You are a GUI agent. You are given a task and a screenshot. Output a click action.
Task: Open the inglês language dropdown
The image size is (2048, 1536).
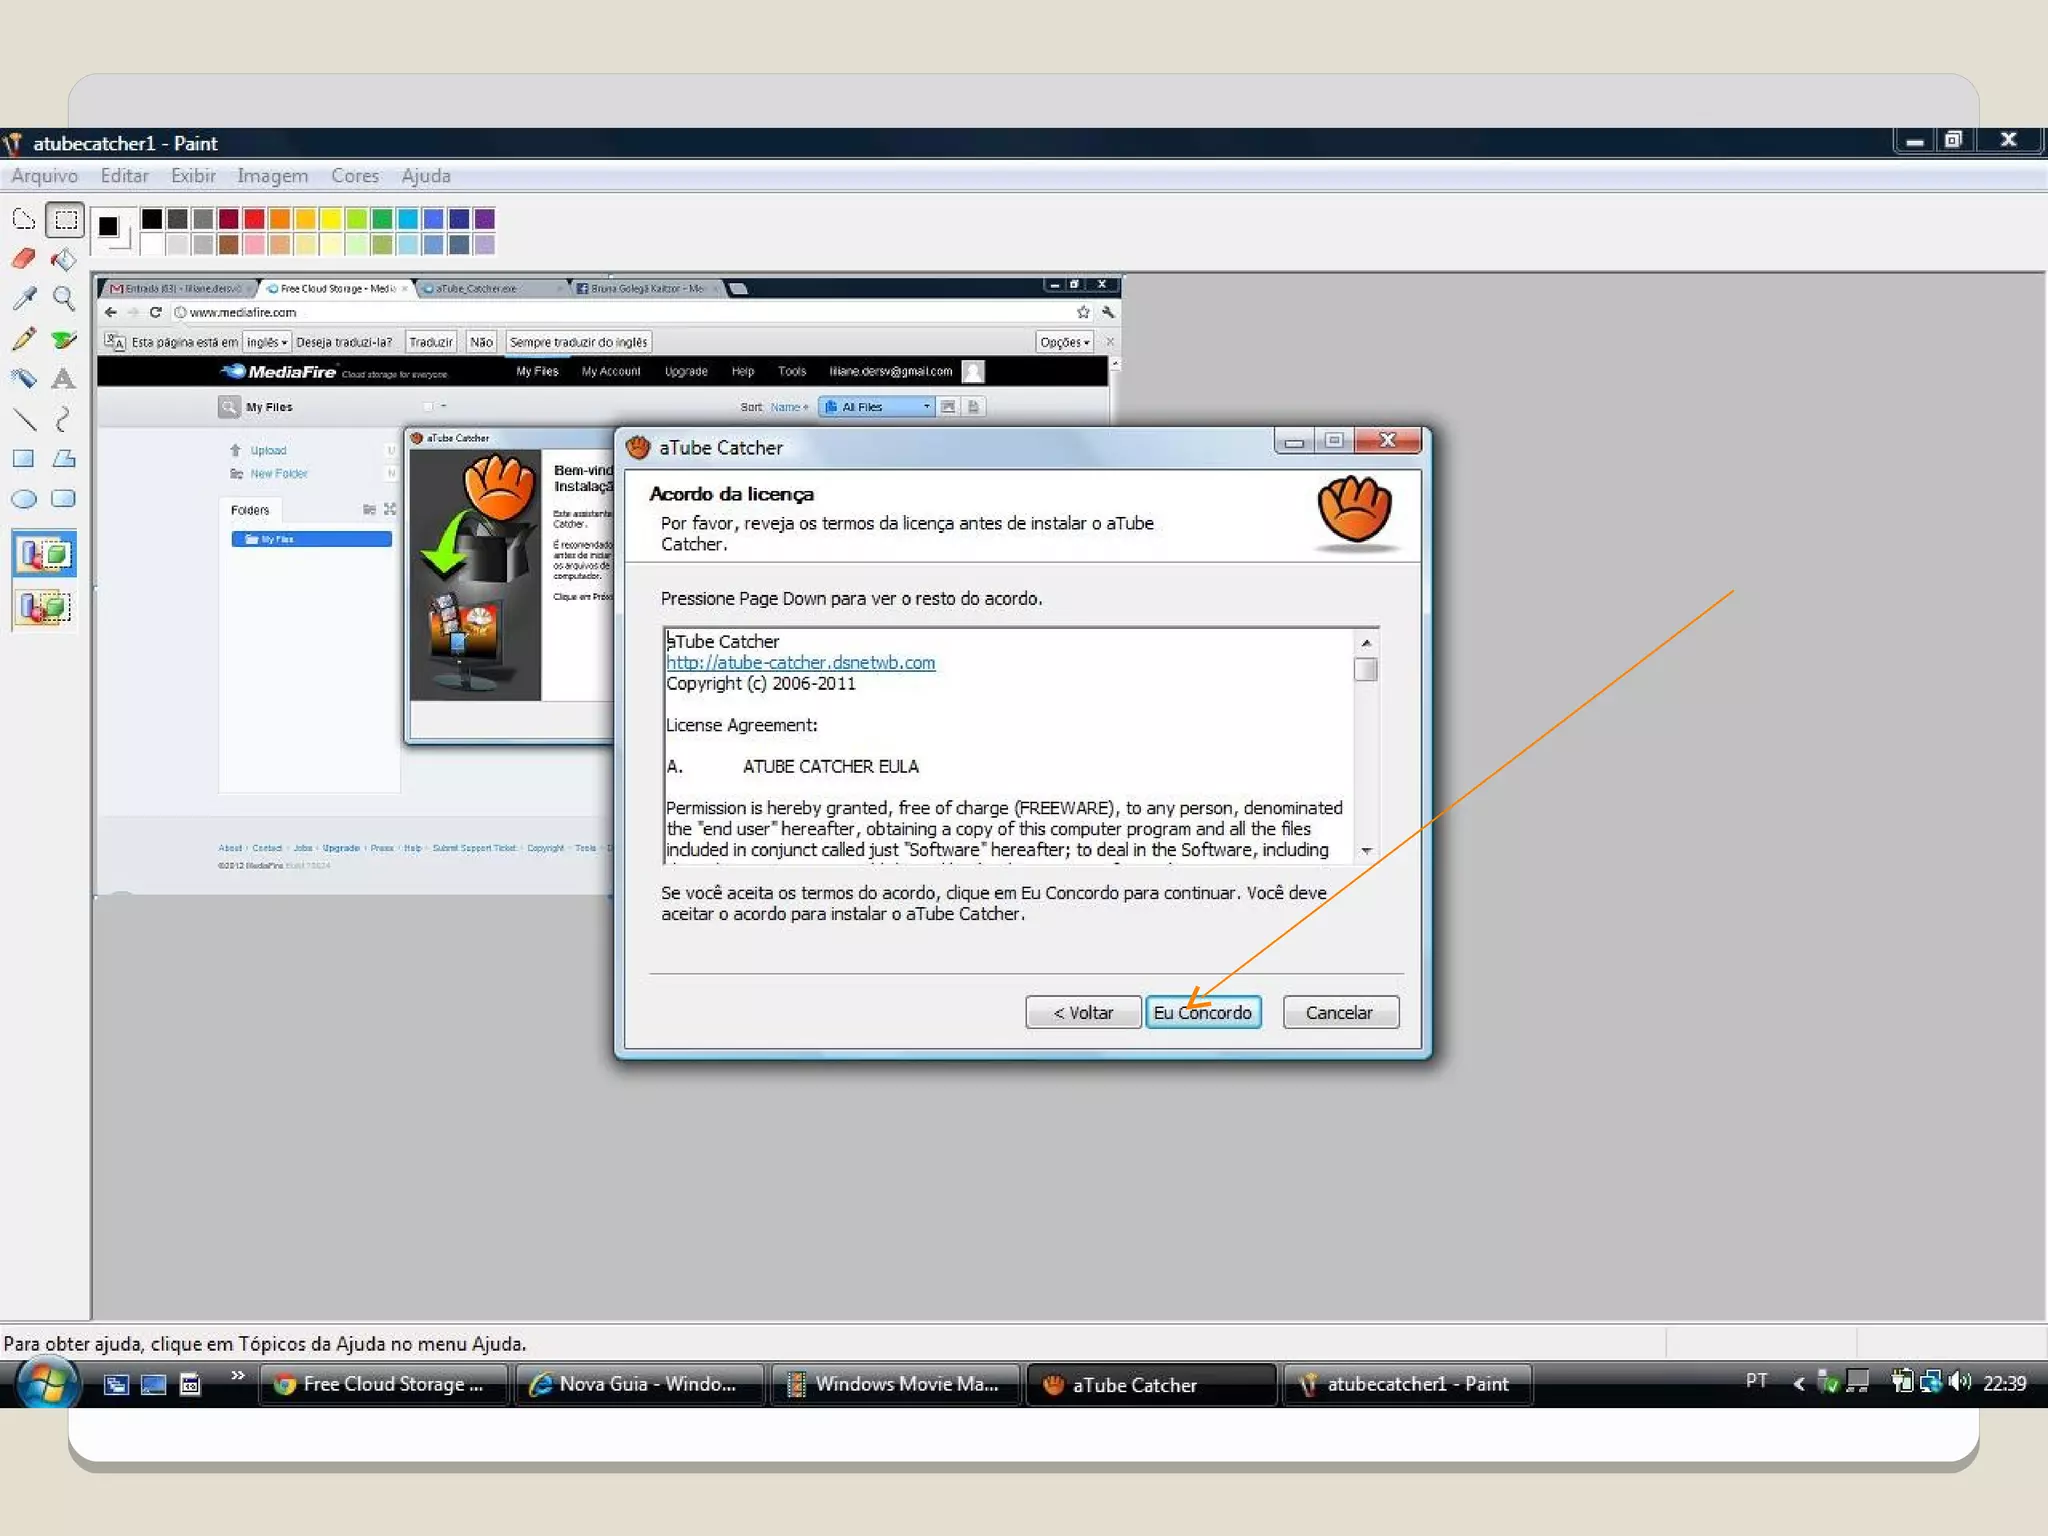coord(267,342)
